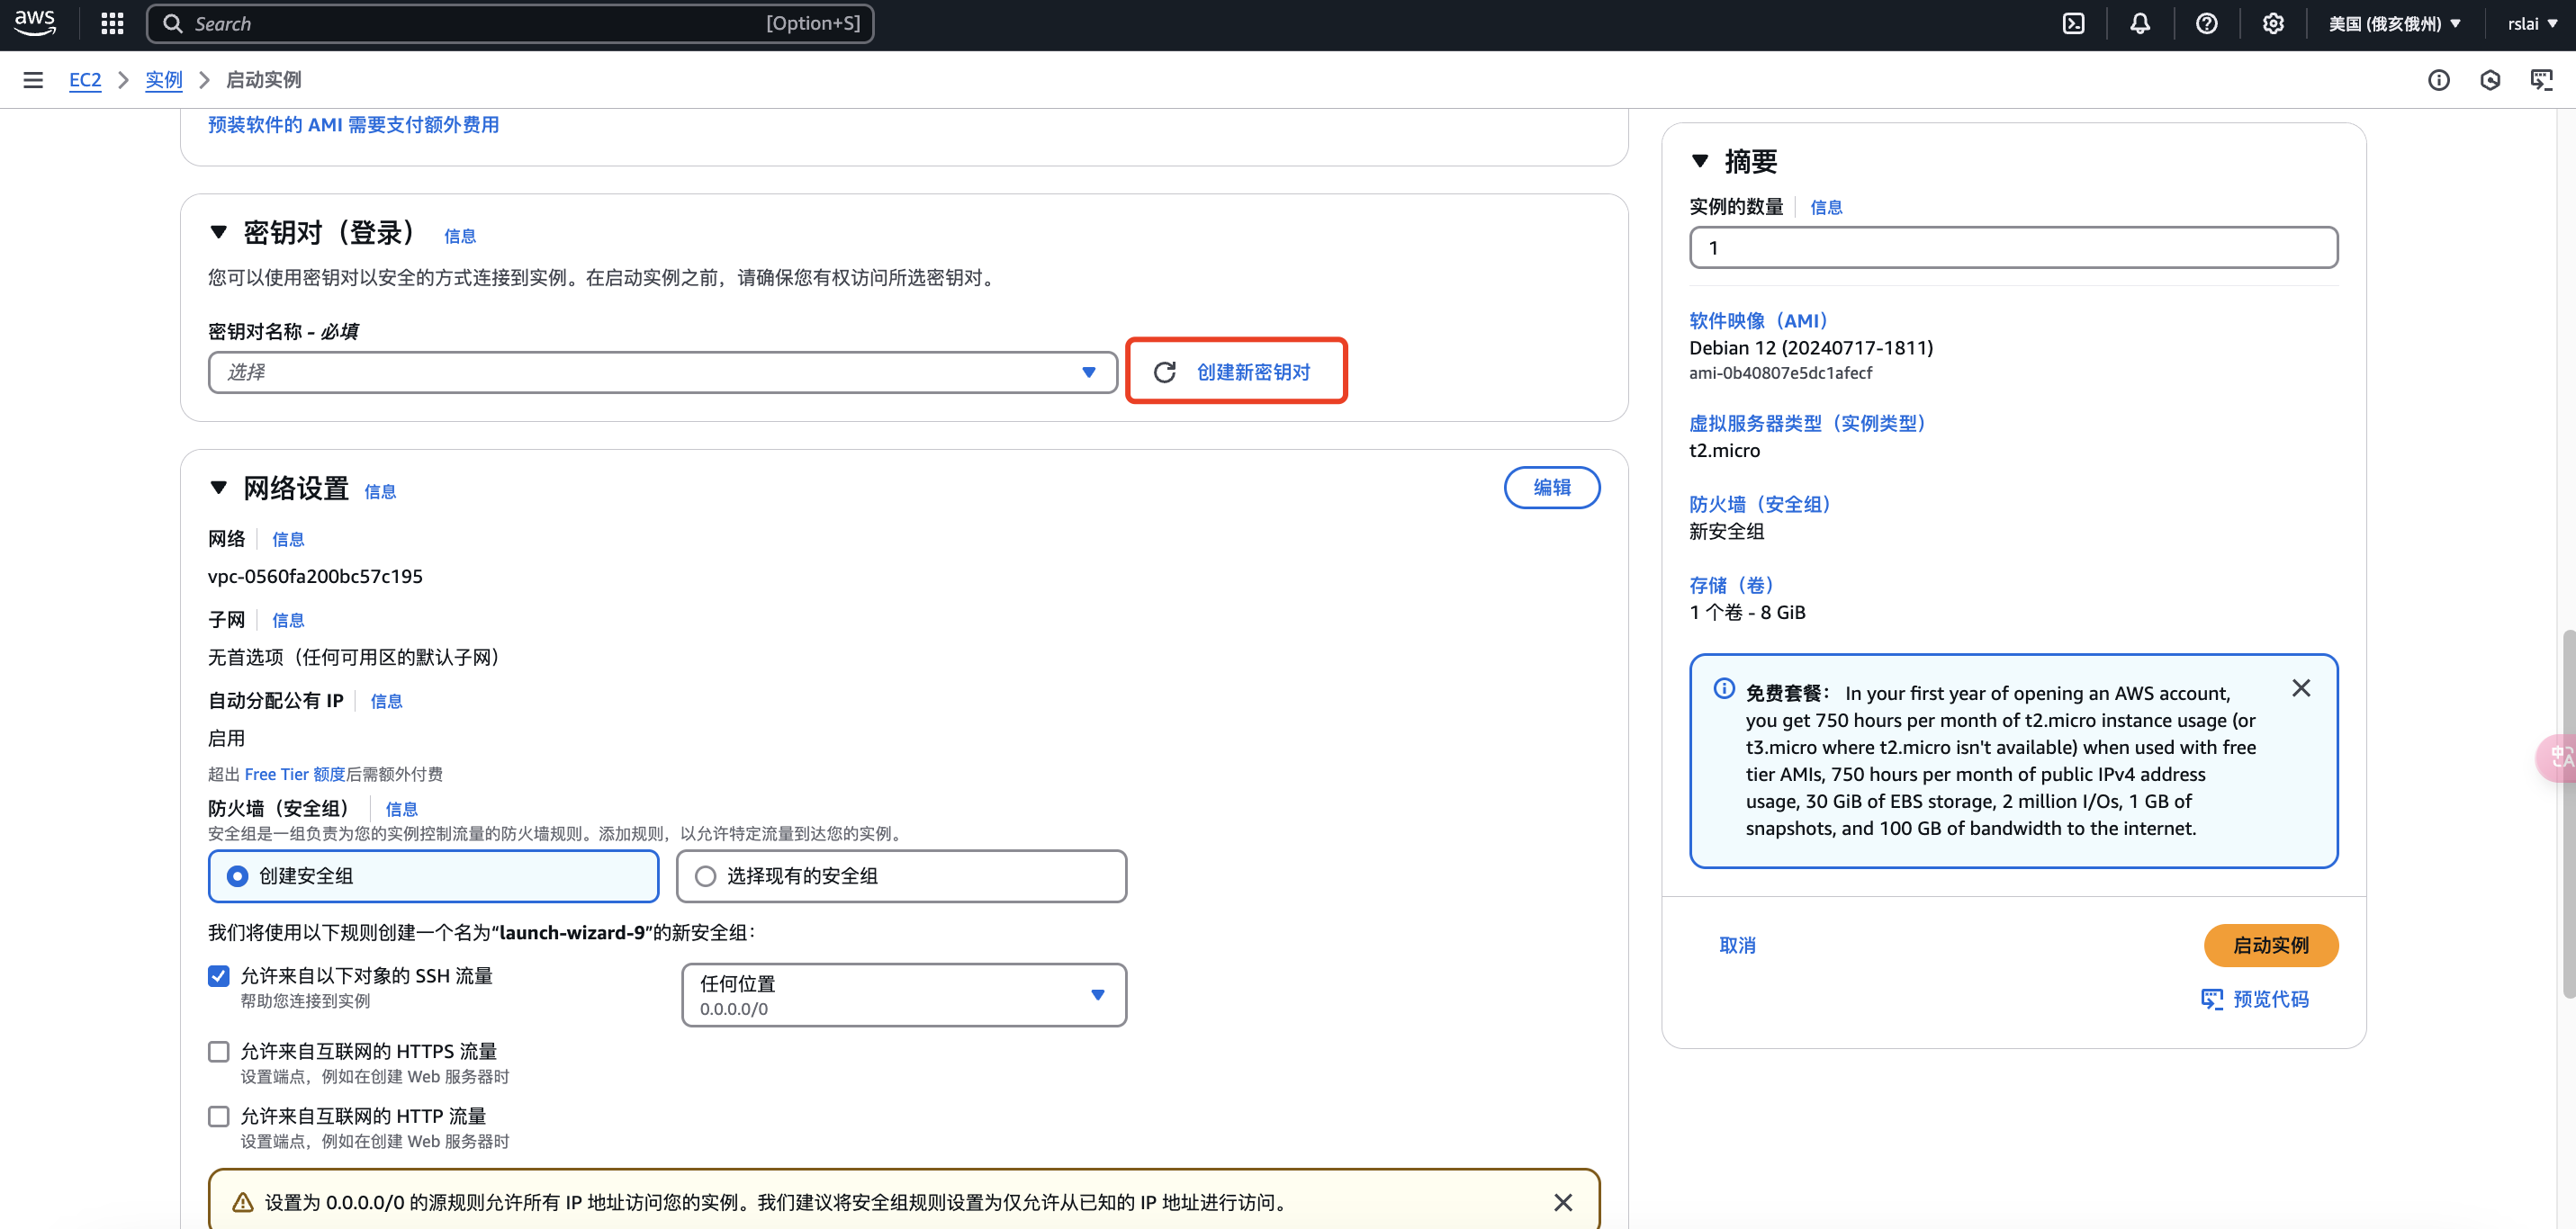Open the AWS services grid menu

112,24
